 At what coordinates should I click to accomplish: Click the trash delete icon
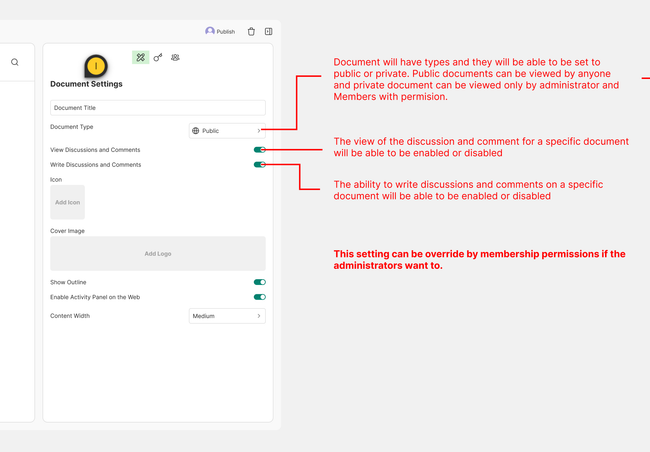pyautogui.click(x=251, y=32)
